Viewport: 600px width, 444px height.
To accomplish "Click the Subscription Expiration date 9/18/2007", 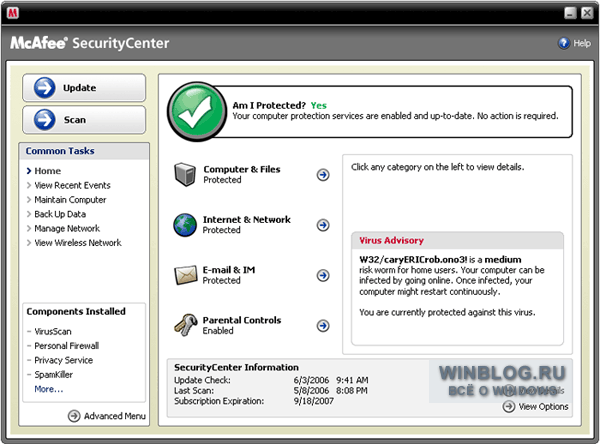I will 314,401.
